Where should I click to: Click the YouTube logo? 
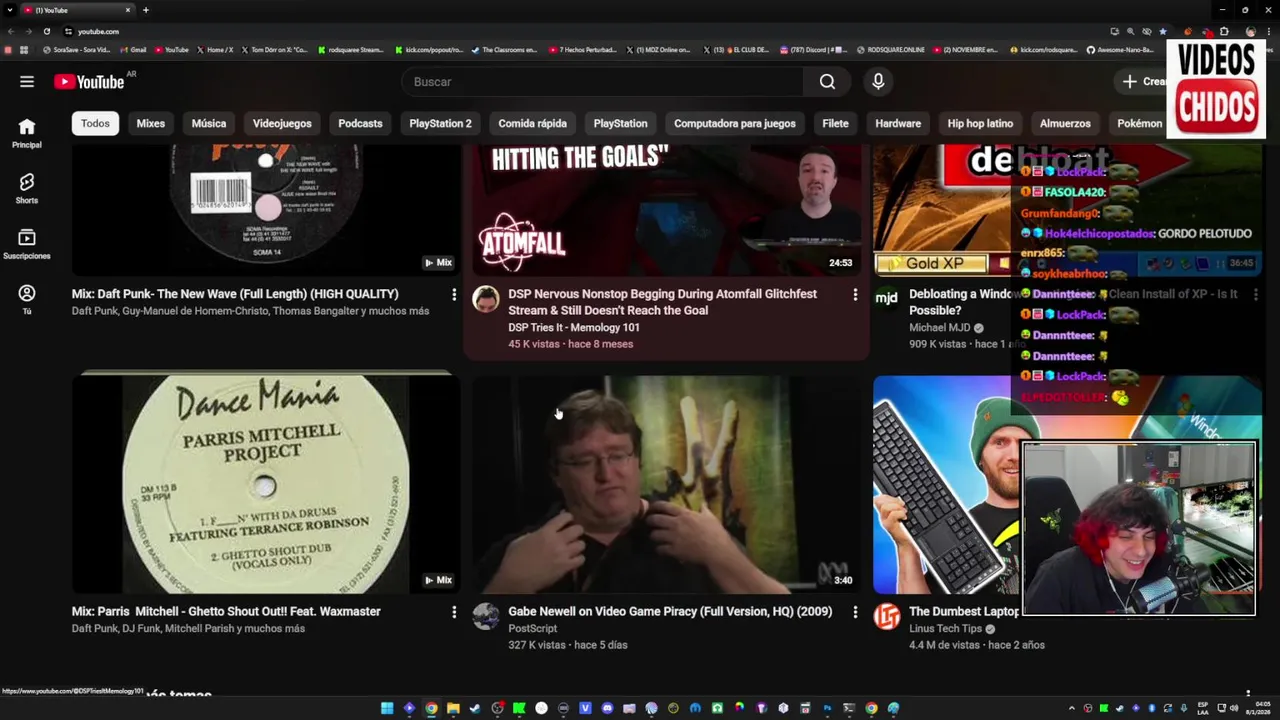pos(89,82)
